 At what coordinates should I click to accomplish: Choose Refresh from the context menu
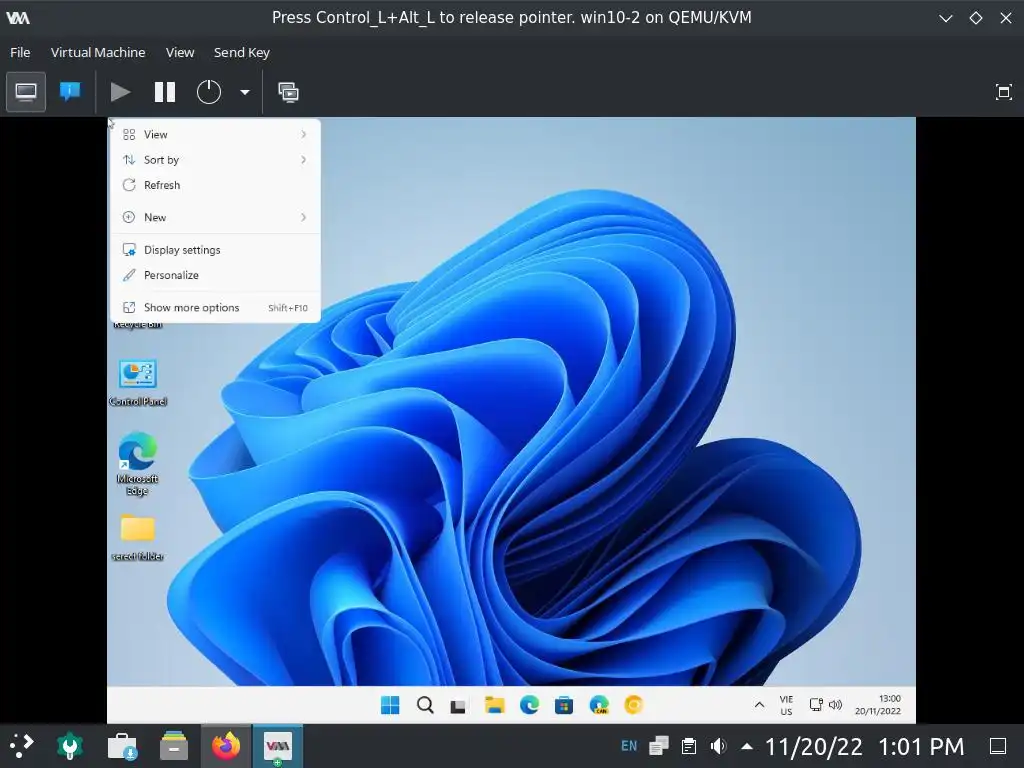point(215,185)
